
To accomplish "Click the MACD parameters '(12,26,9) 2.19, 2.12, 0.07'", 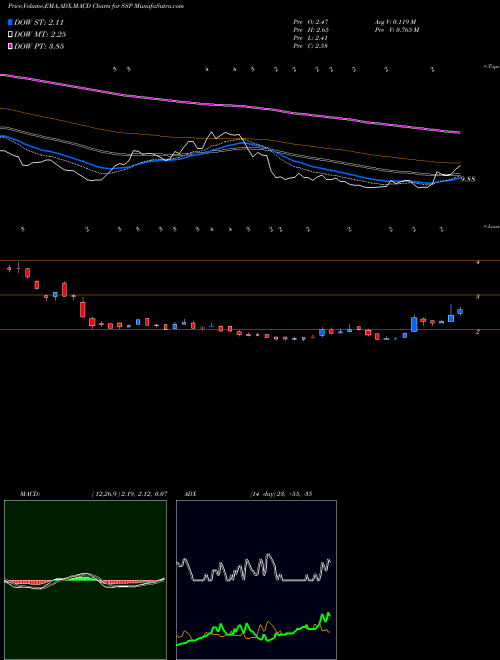I will [130, 494].
